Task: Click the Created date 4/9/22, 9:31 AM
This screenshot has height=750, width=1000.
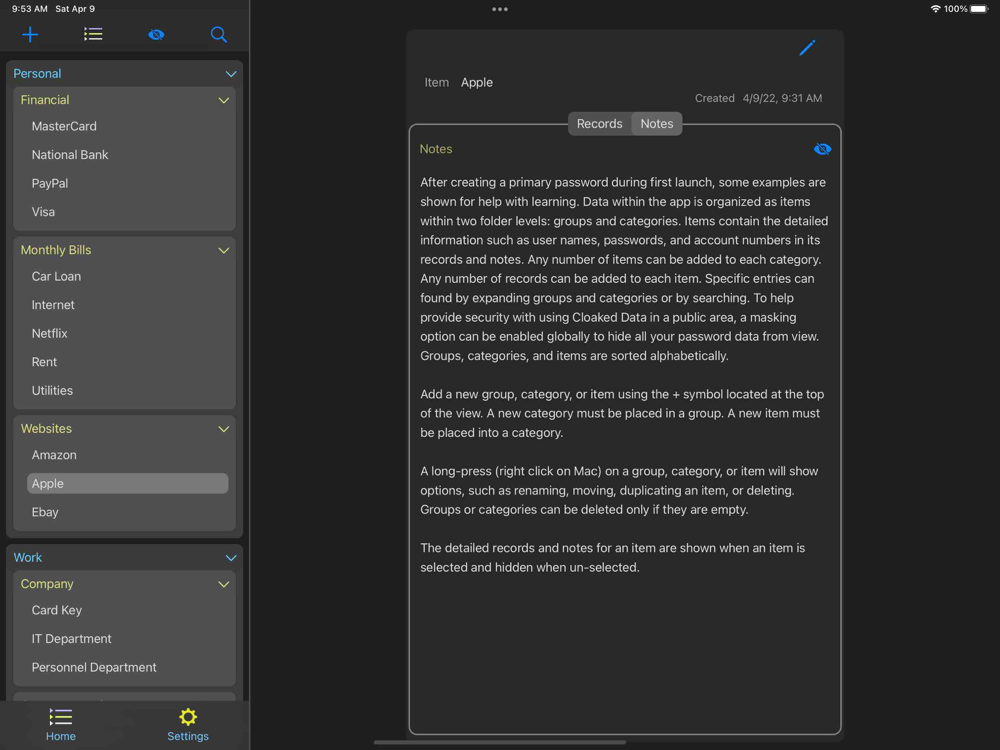Action: tap(782, 98)
